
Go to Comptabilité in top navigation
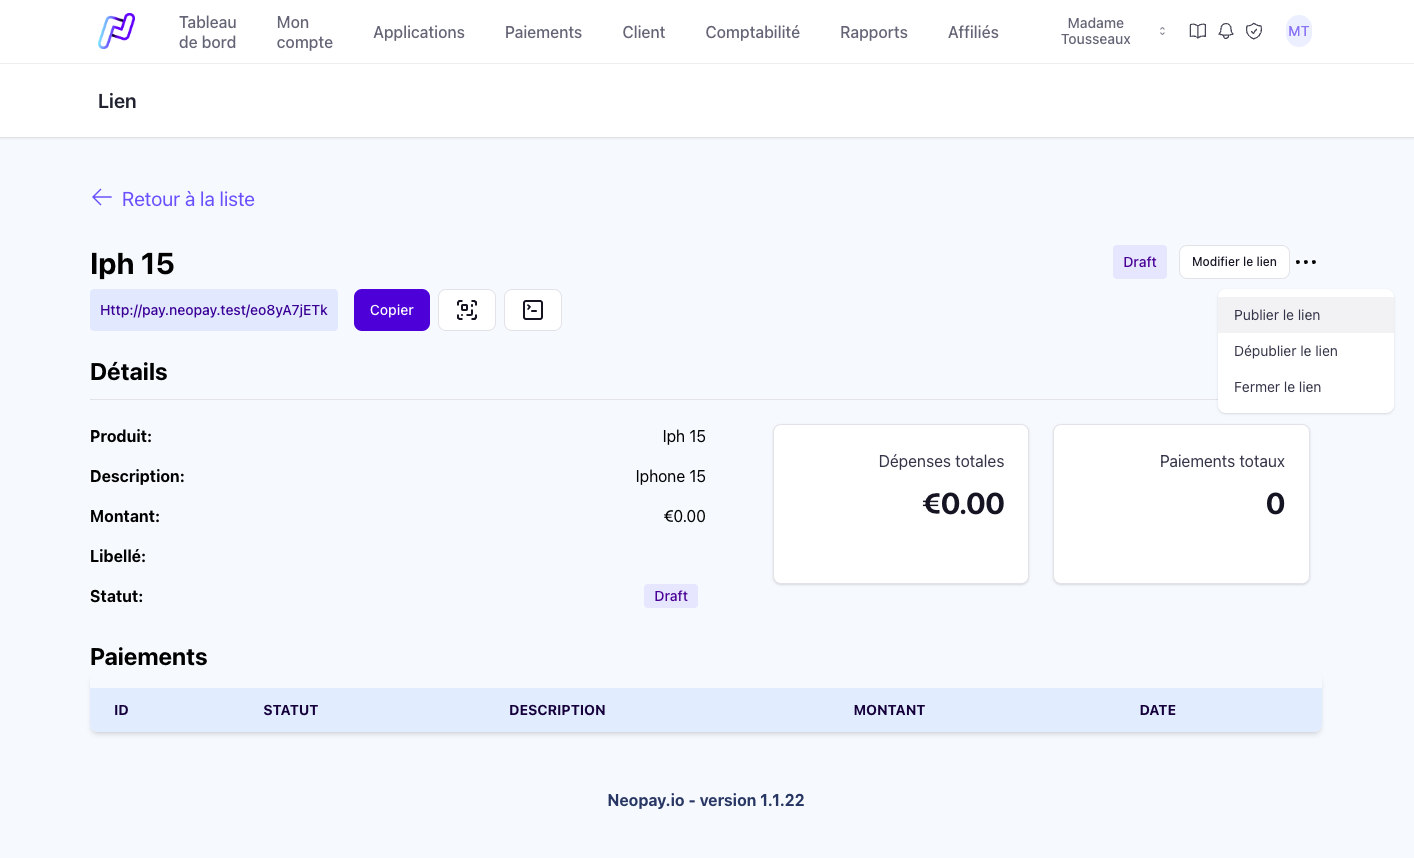tap(752, 32)
